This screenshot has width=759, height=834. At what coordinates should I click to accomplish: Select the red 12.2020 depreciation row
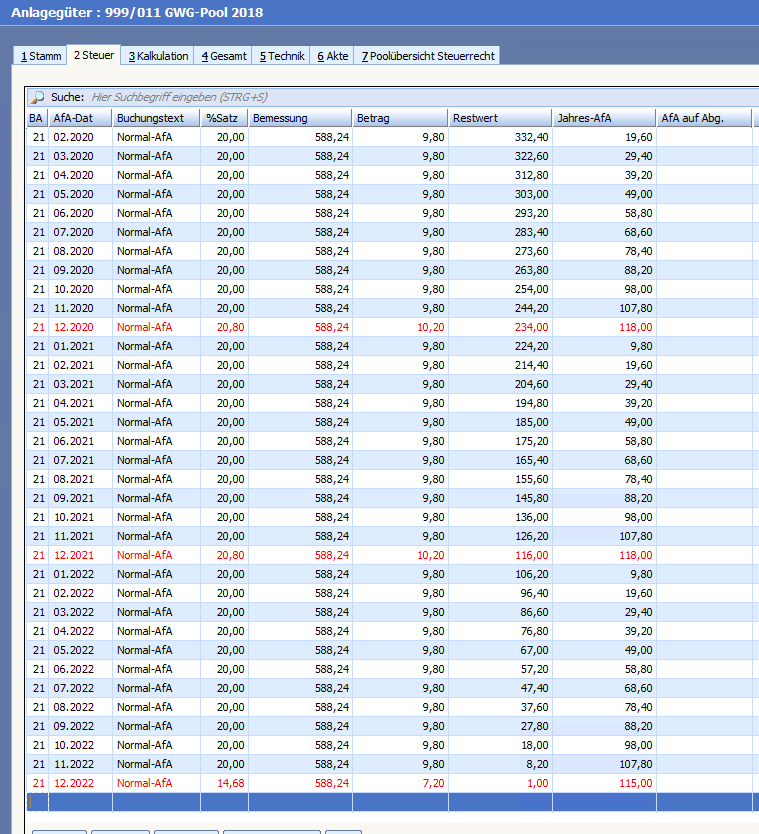click(300, 327)
